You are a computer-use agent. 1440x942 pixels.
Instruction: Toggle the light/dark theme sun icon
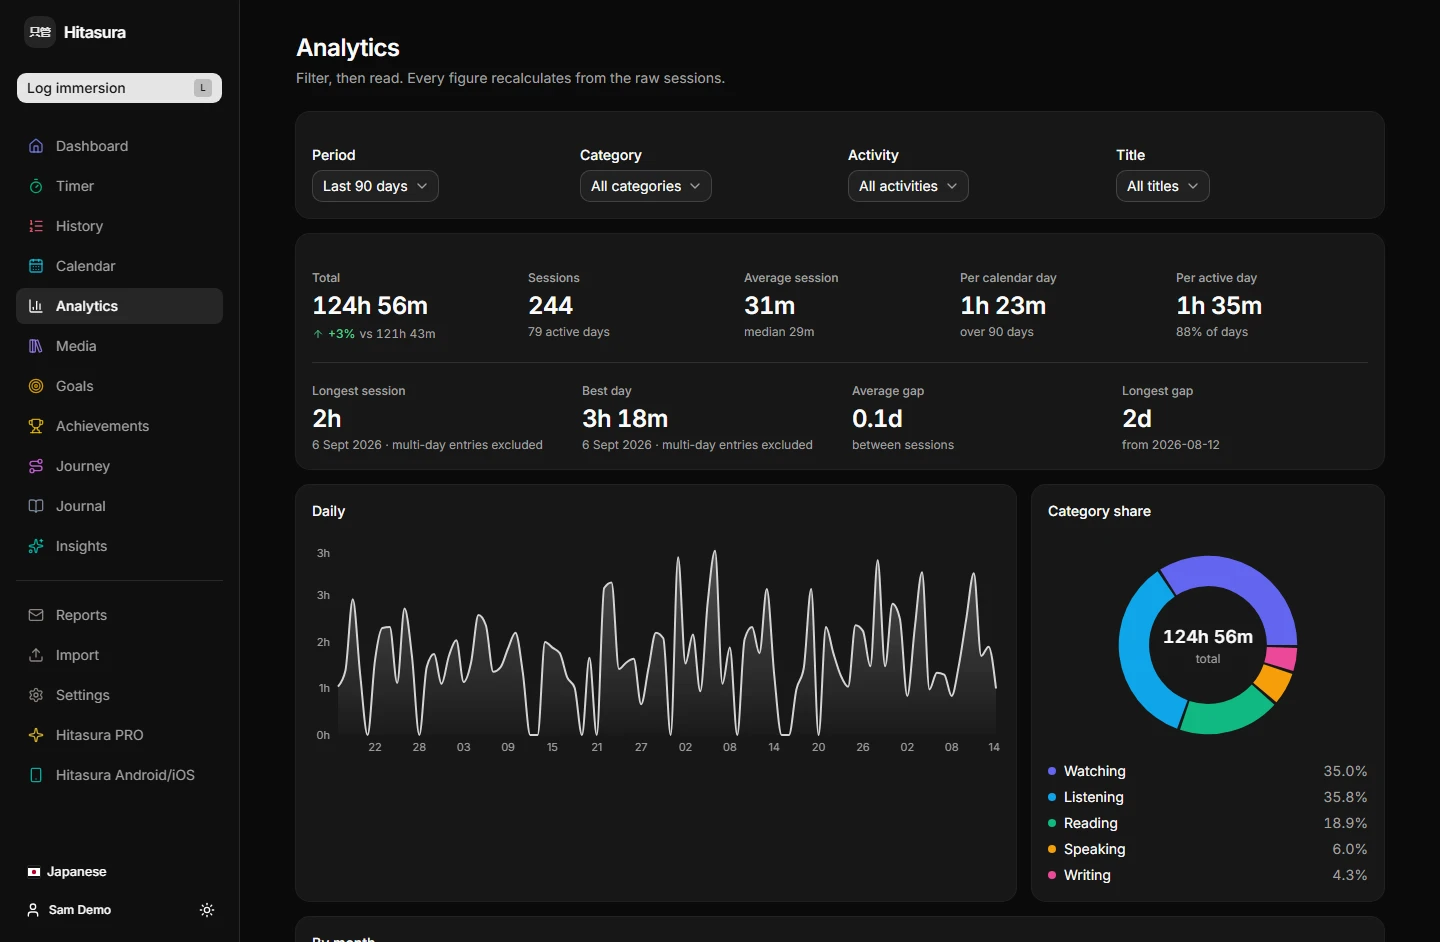point(207,910)
